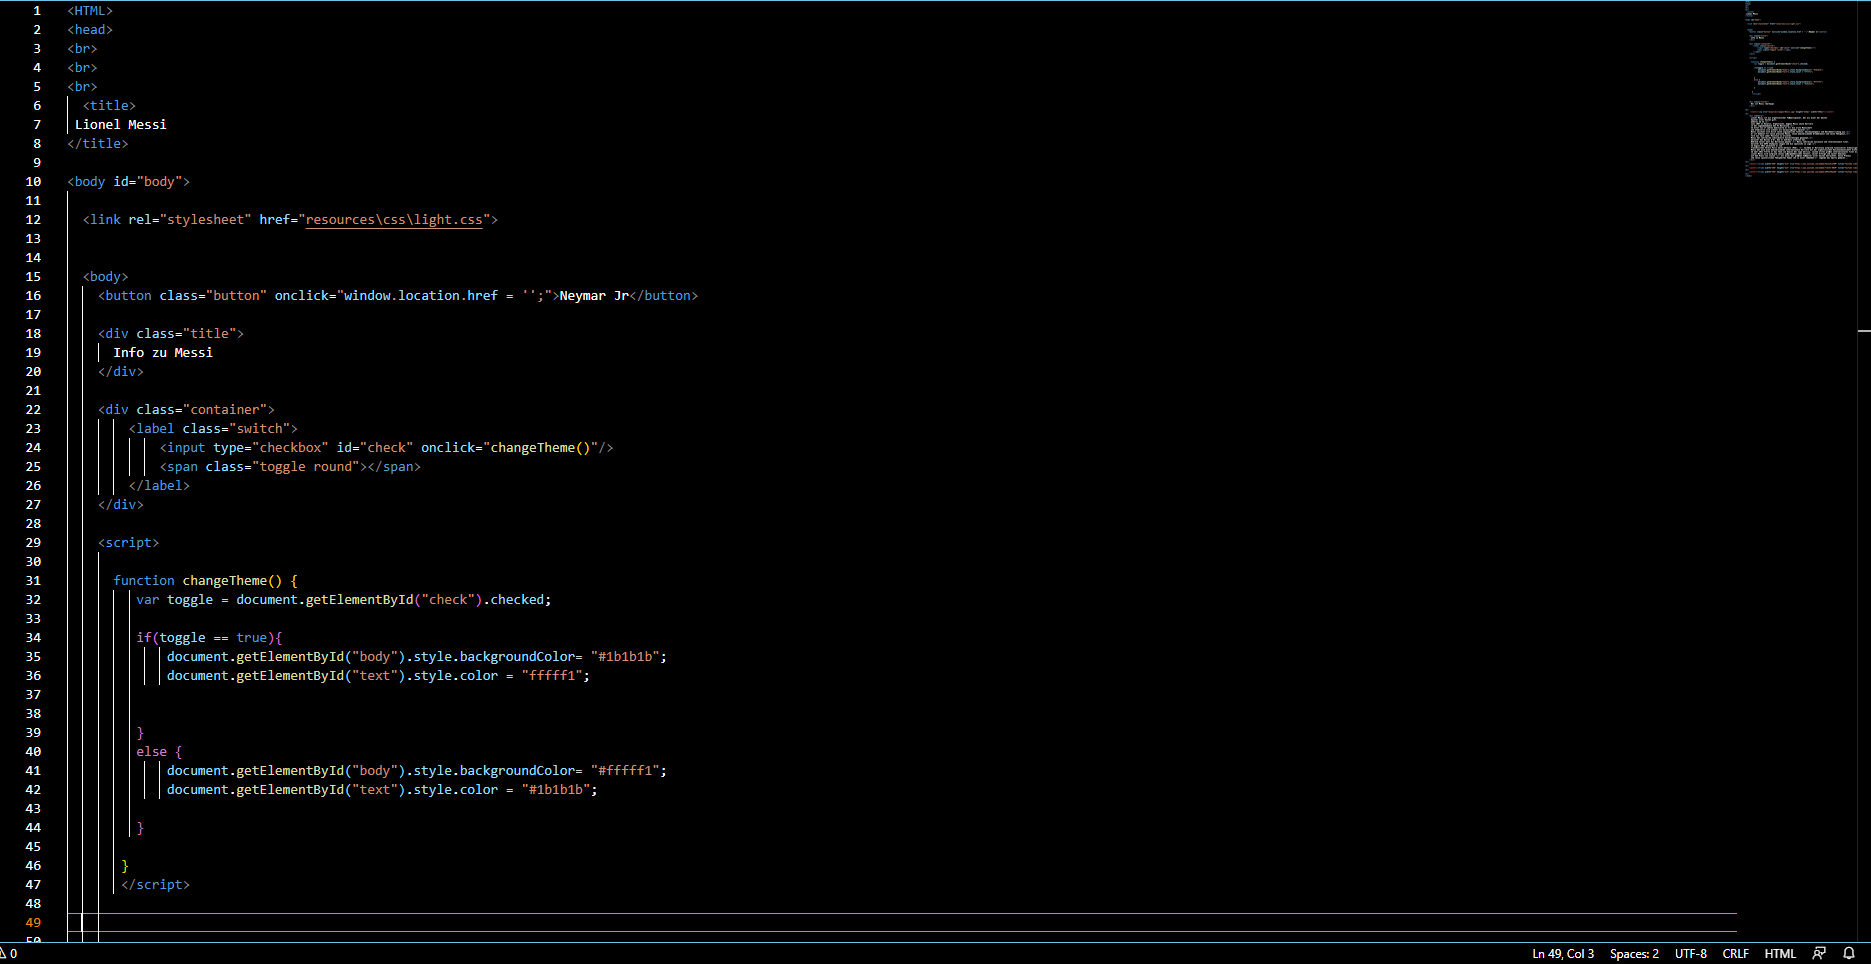Screen dimensions: 1871x964
Task: Open indentation settings via Spaces: 2
Action: pos(1633,953)
